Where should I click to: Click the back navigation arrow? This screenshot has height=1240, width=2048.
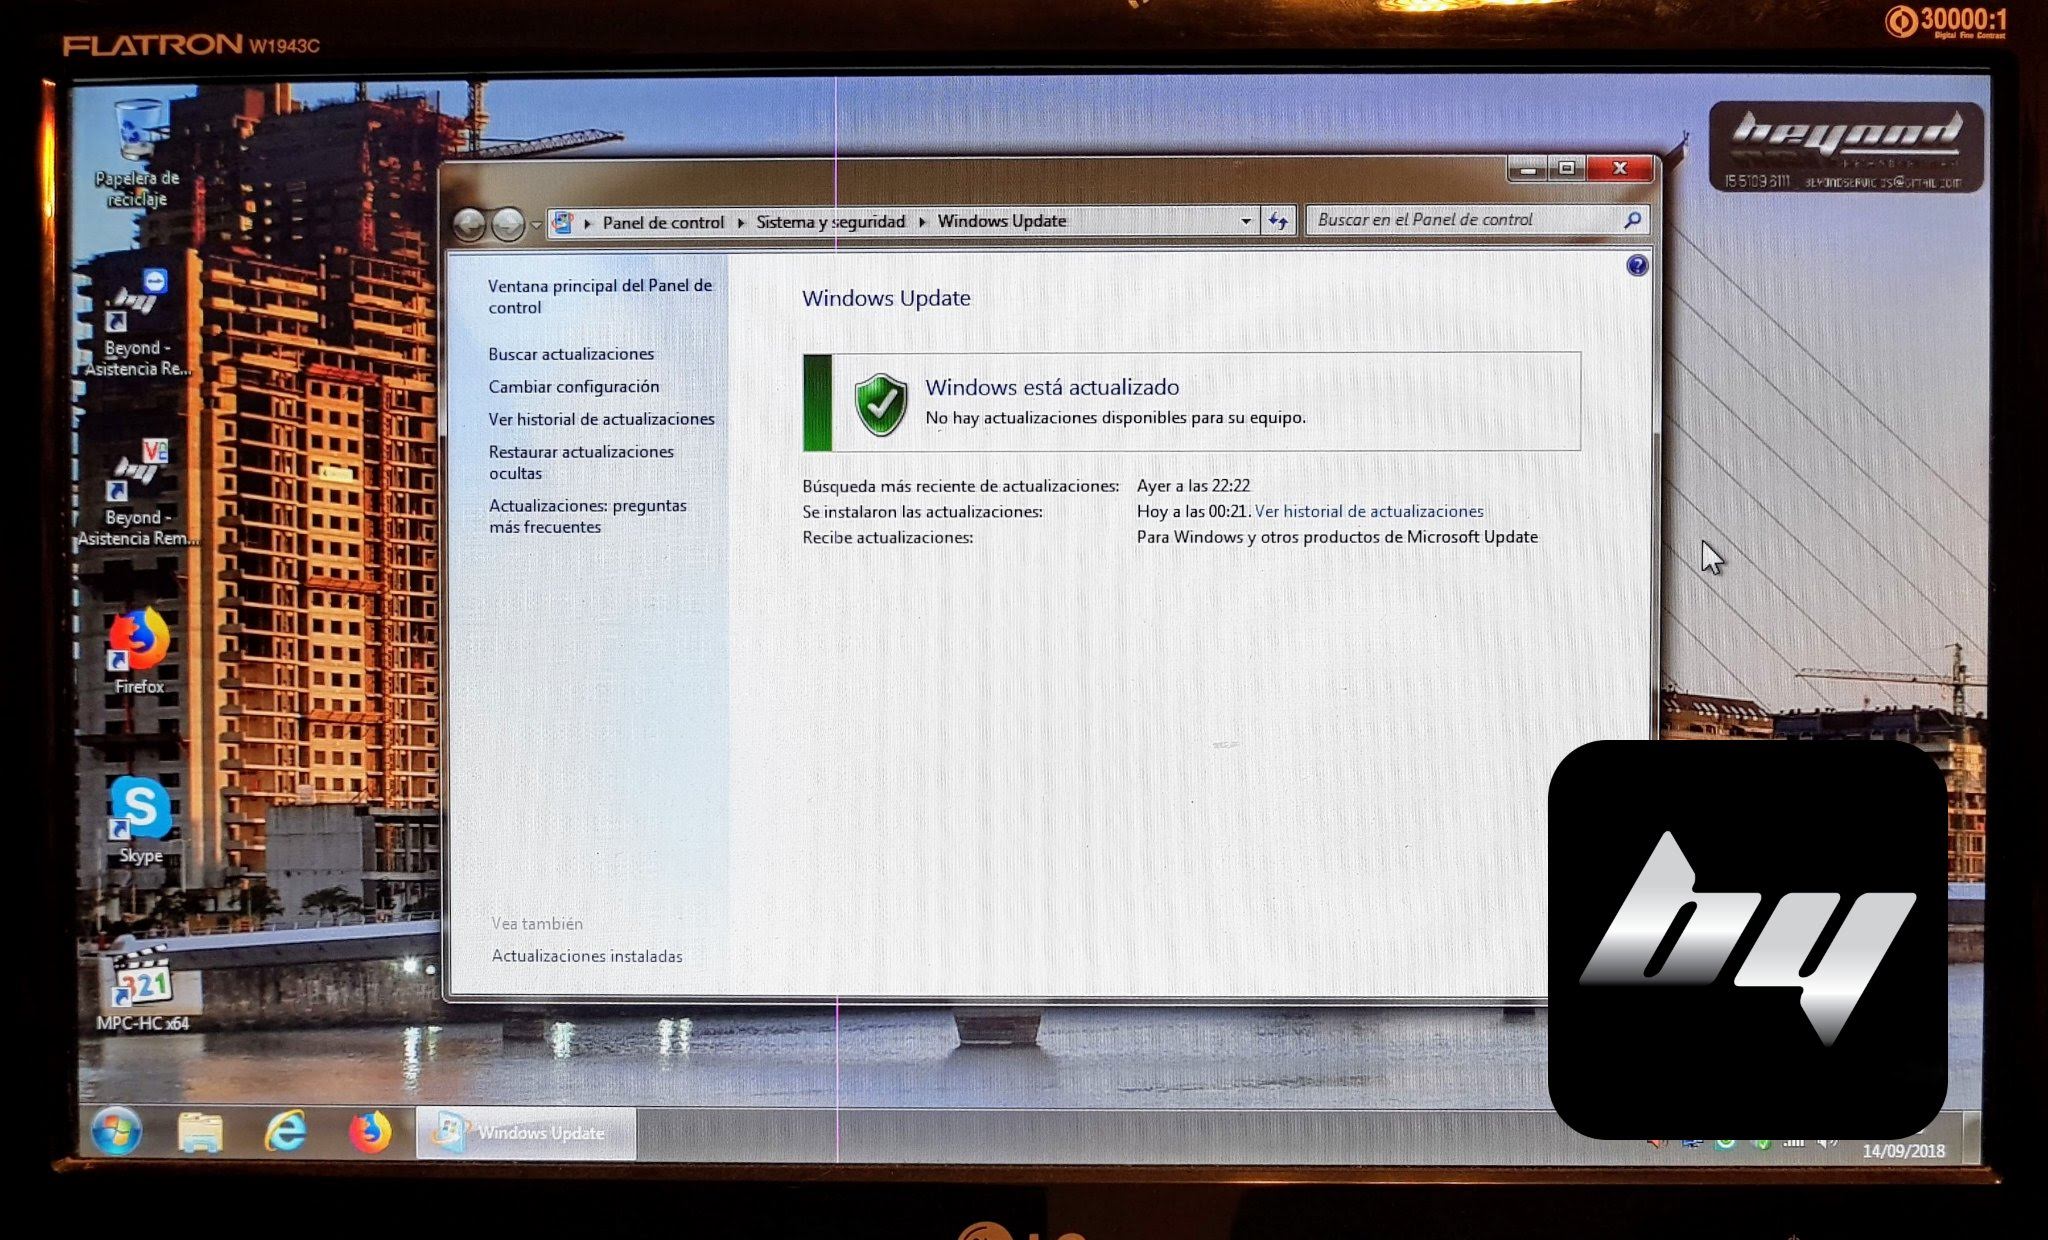click(x=469, y=224)
